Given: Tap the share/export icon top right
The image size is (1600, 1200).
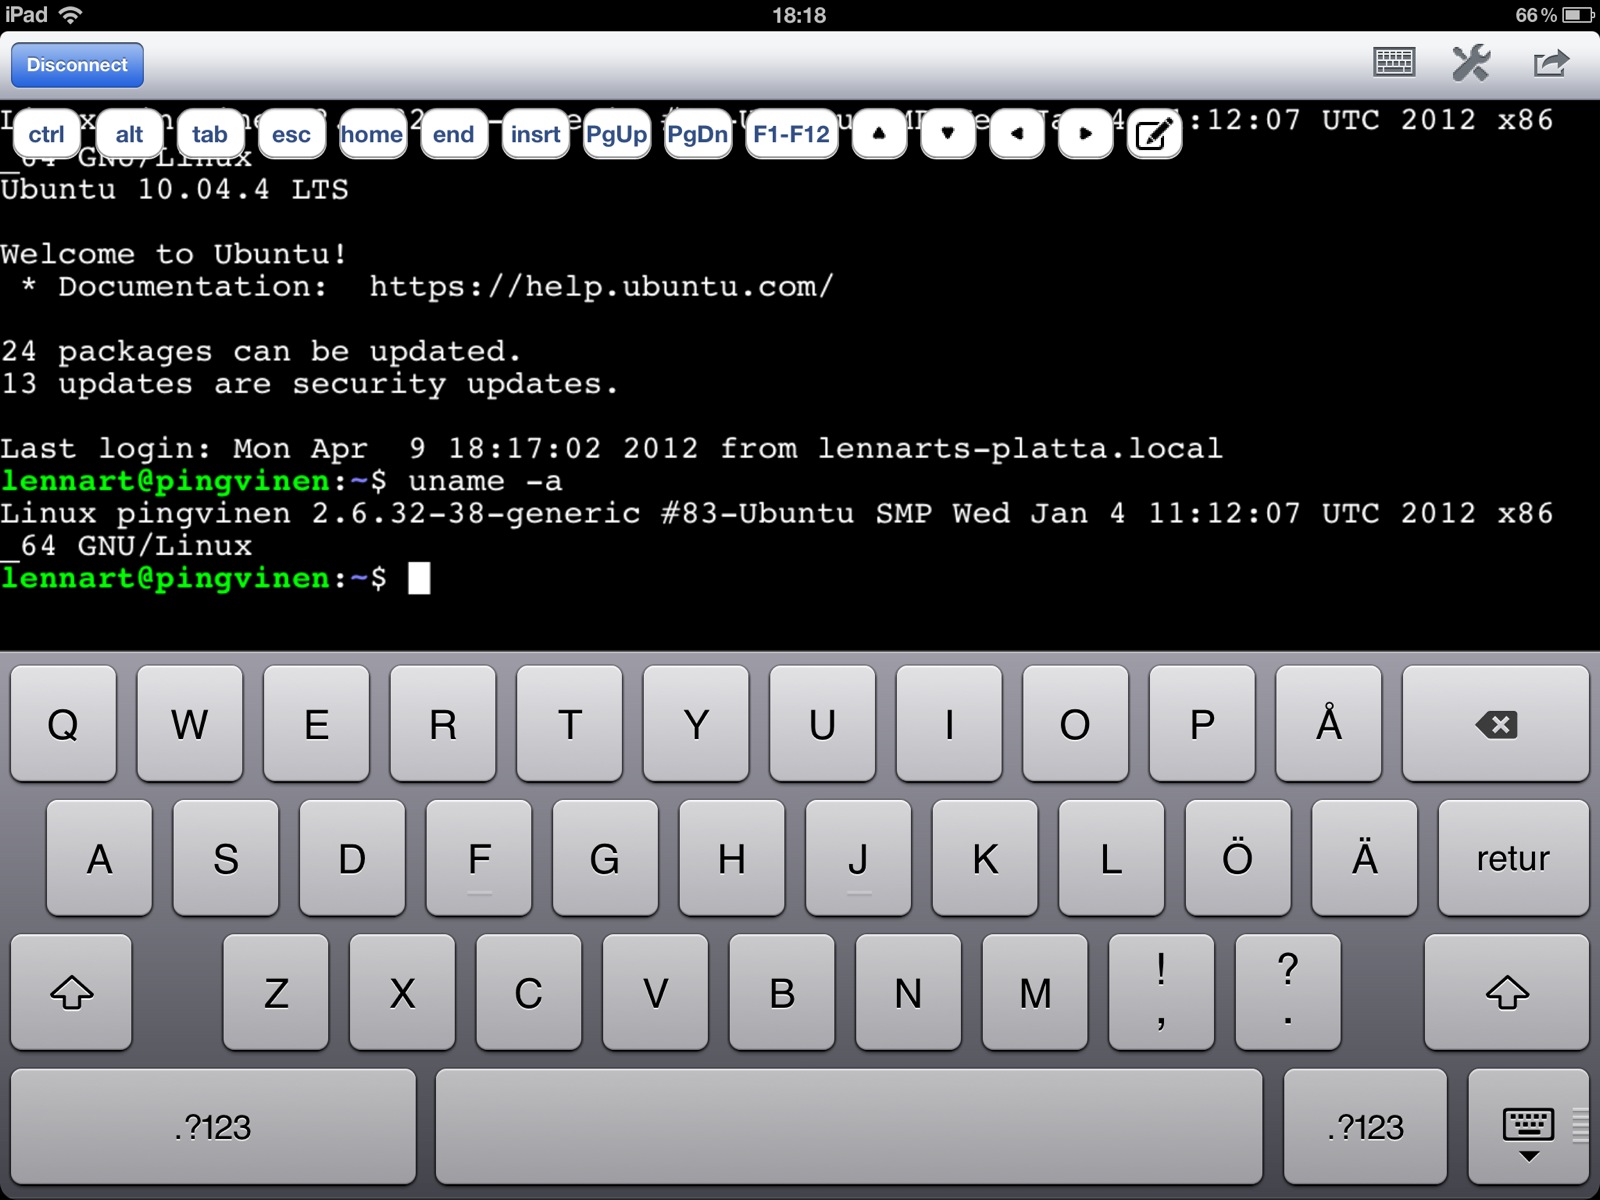Looking at the screenshot, I should click(x=1549, y=63).
